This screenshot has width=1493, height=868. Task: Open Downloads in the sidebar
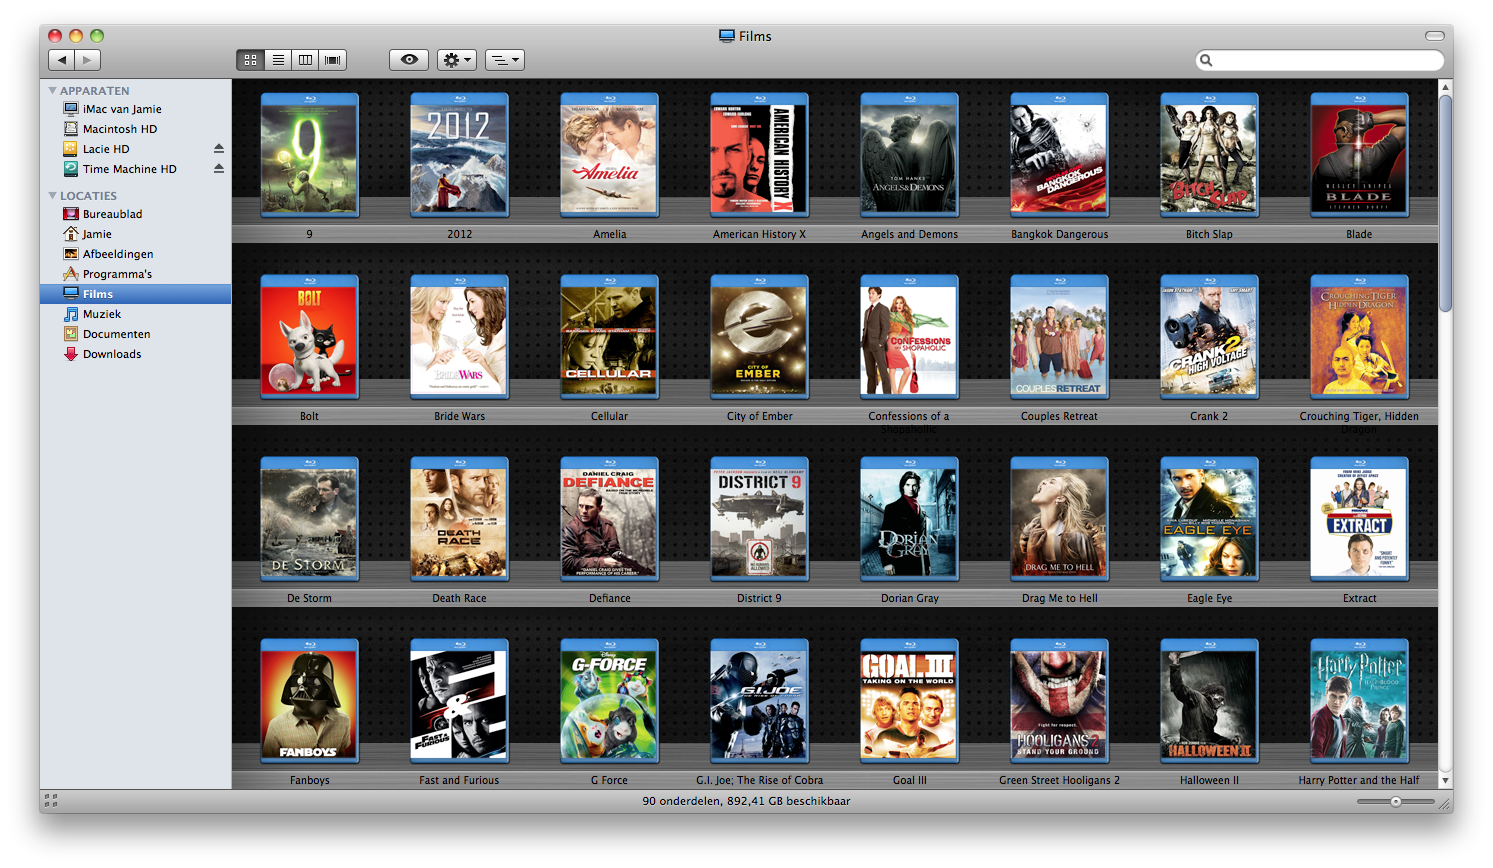[135, 354]
